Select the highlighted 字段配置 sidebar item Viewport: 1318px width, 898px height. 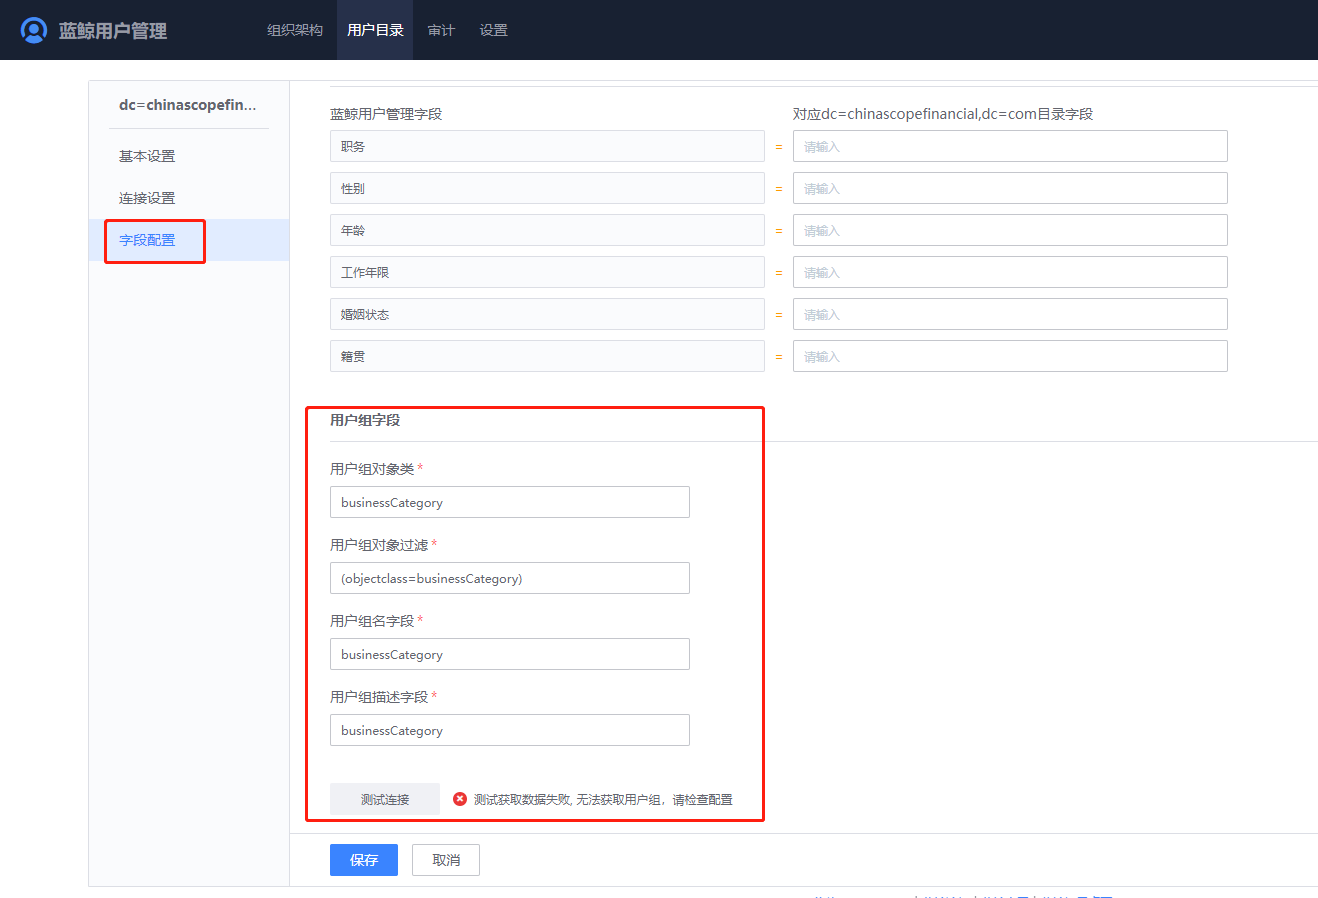pos(155,240)
